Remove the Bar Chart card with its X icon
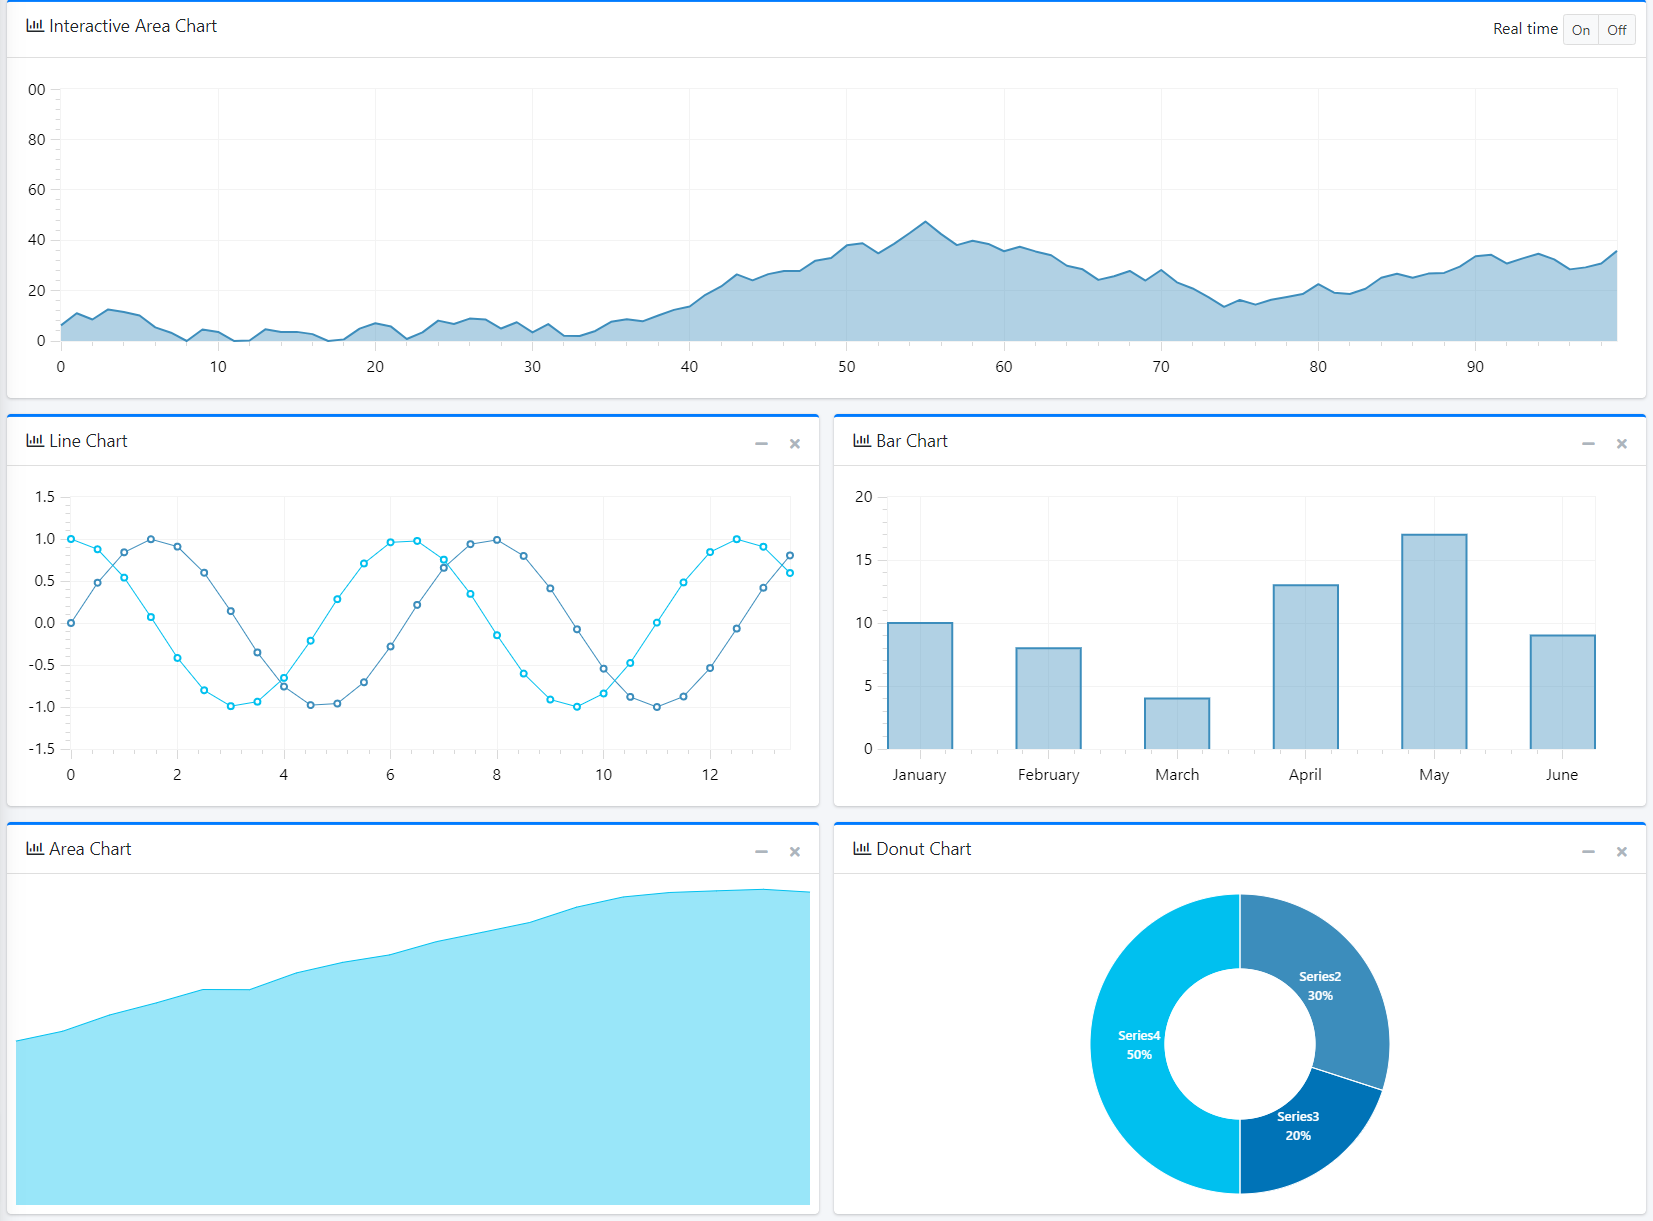1653x1221 pixels. (x=1622, y=444)
